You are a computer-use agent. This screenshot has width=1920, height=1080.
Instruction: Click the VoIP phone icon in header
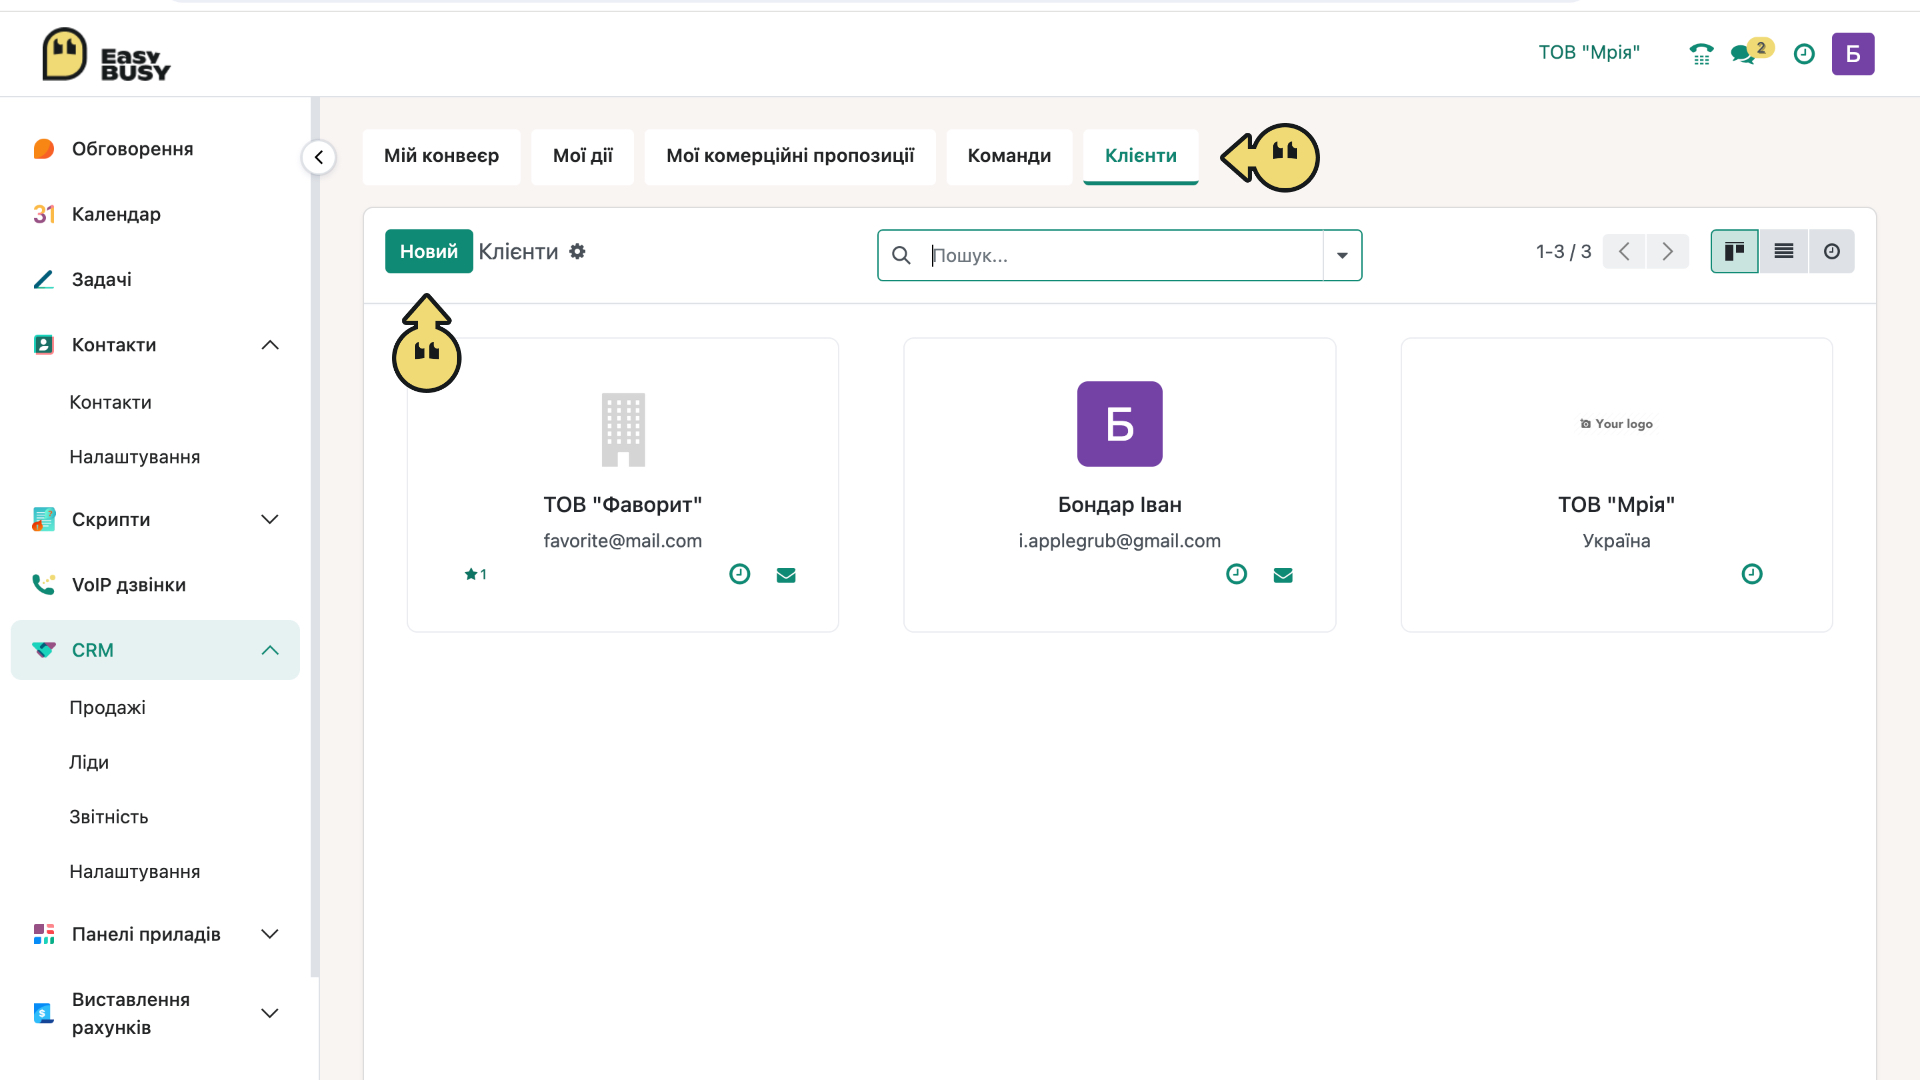click(1701, 54)
